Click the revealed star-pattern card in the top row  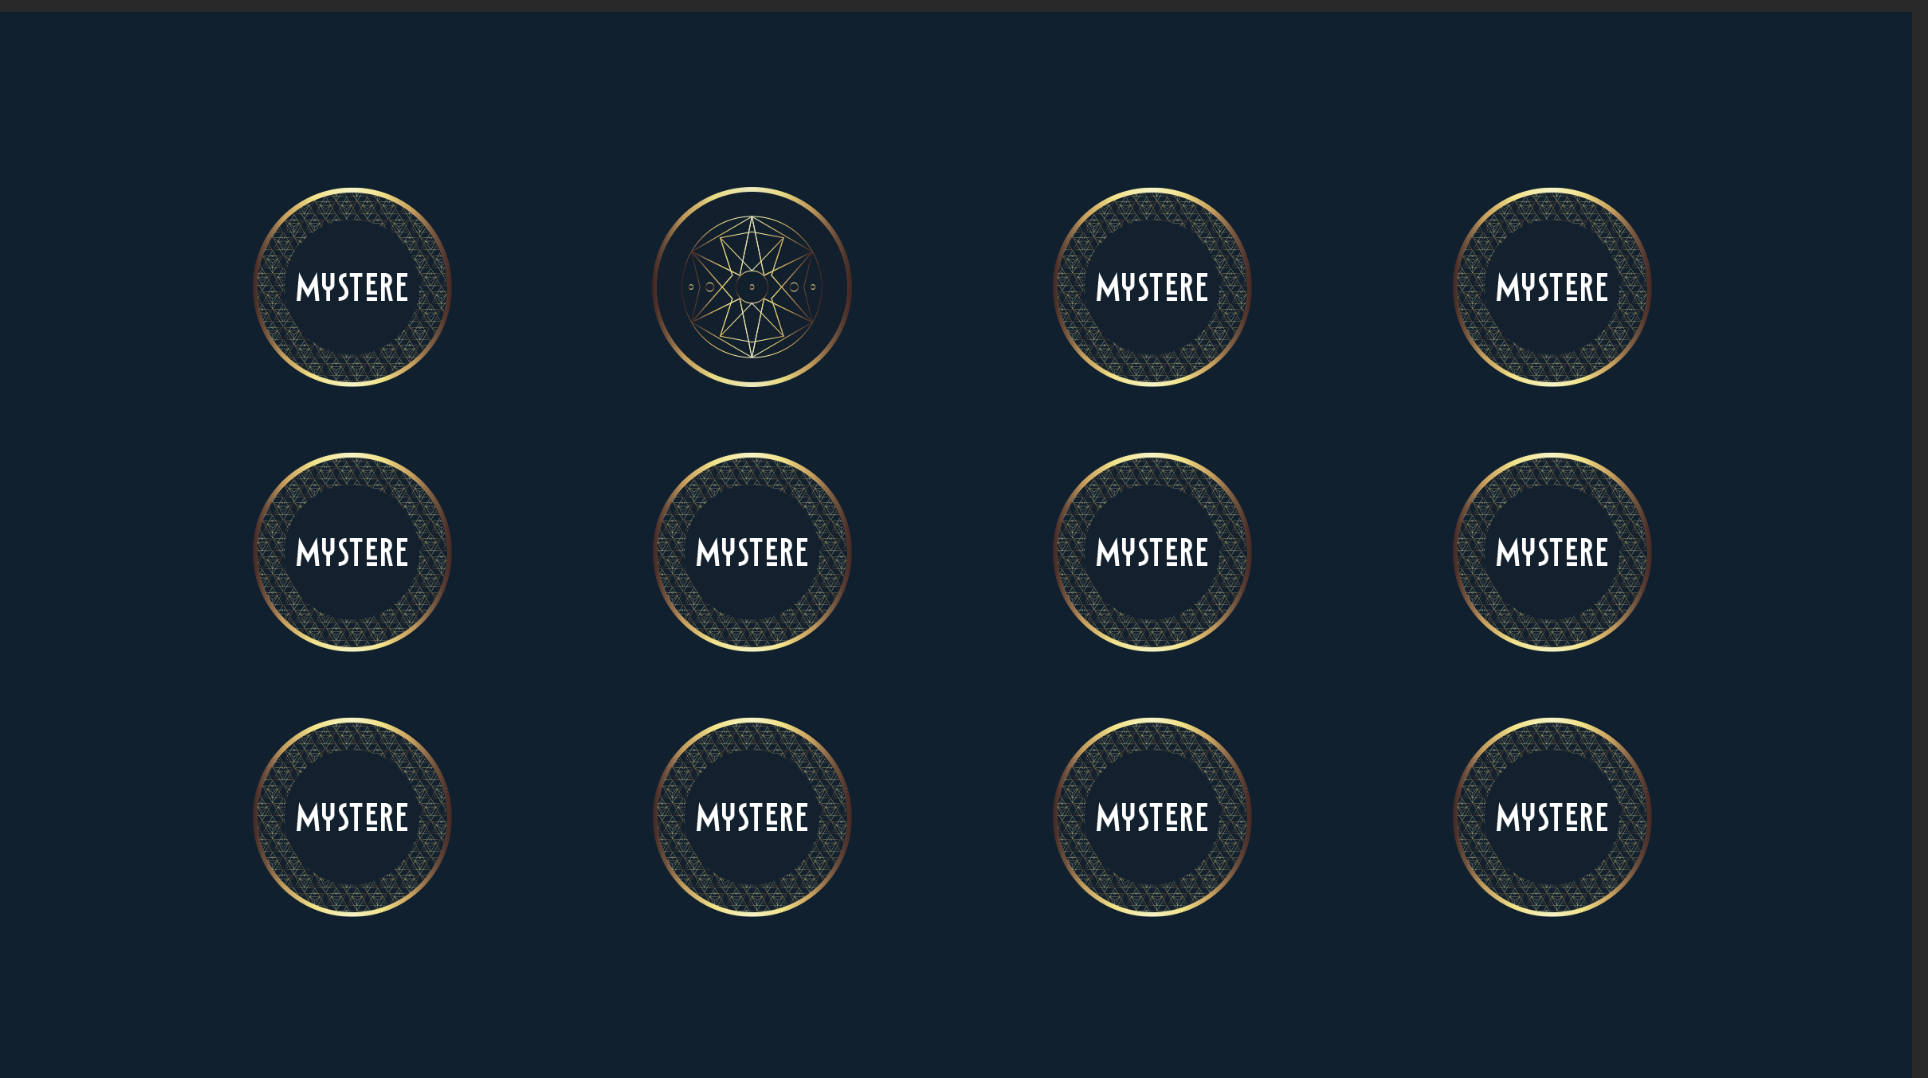(x=752, y=287)
